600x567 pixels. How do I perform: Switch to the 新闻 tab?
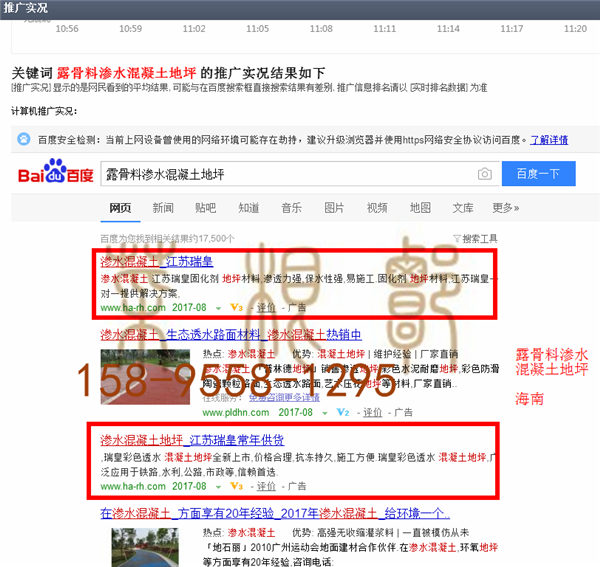(163, 208)
